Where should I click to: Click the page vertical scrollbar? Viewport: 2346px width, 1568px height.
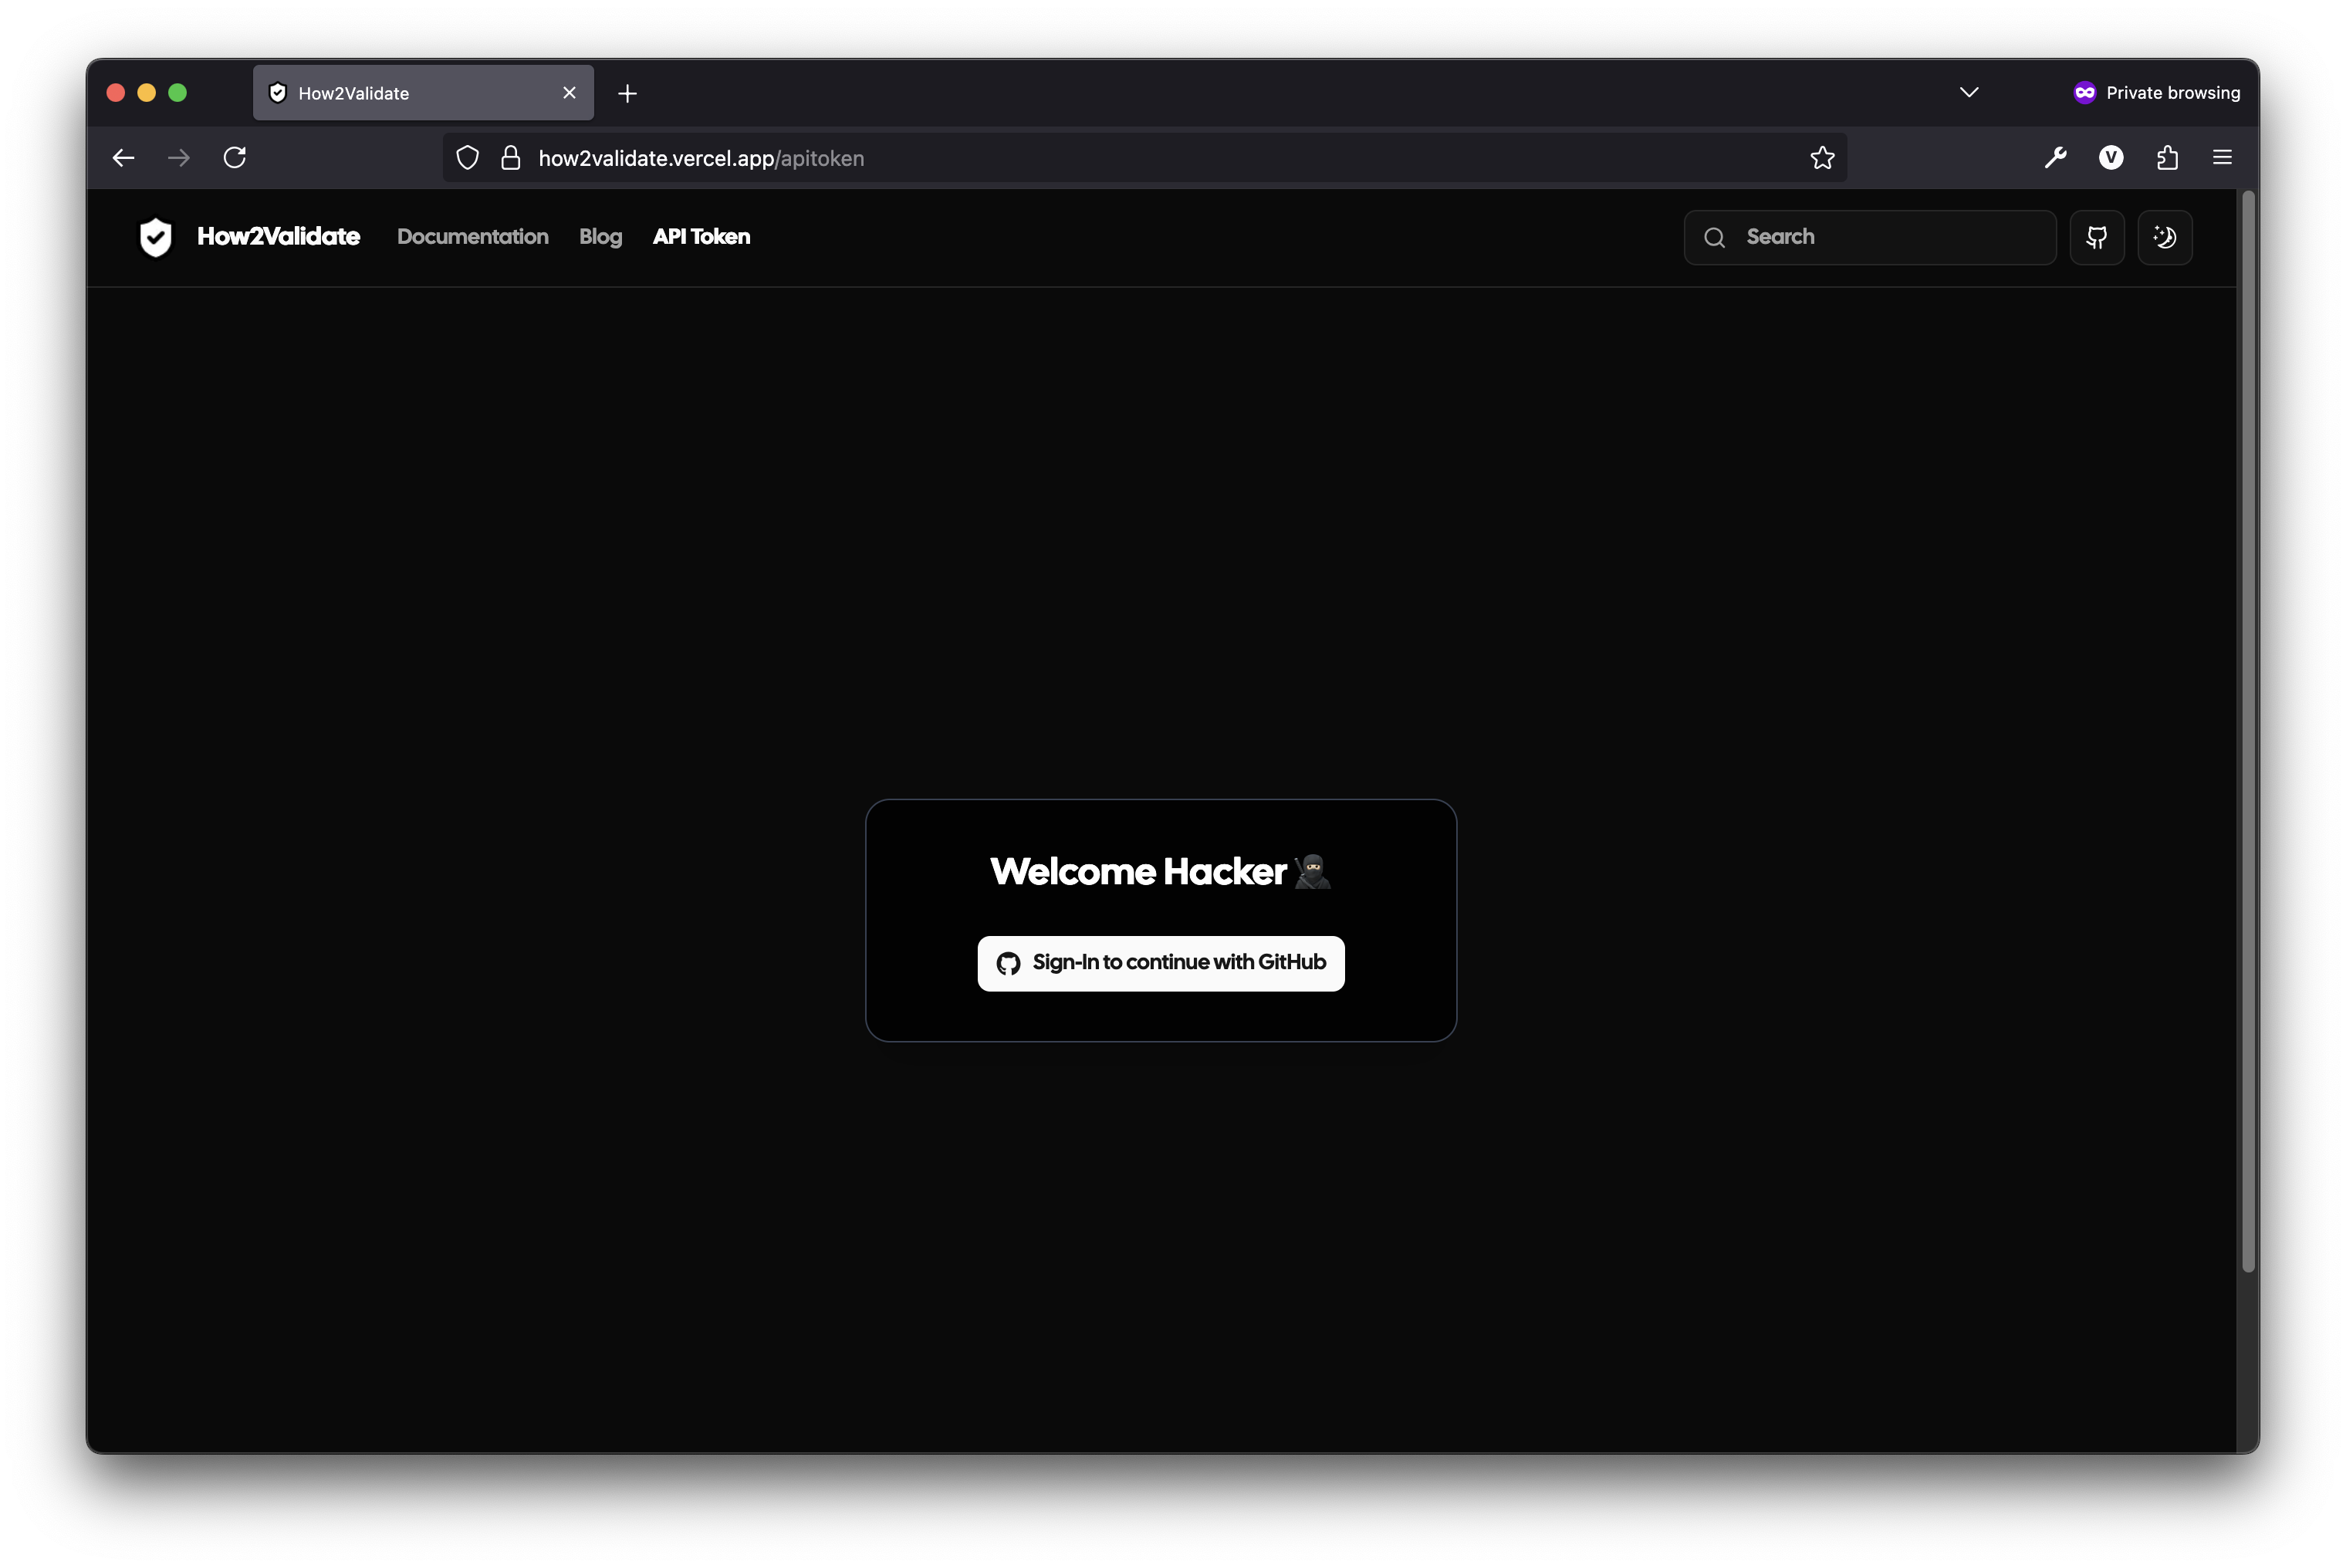point(2248,730)
